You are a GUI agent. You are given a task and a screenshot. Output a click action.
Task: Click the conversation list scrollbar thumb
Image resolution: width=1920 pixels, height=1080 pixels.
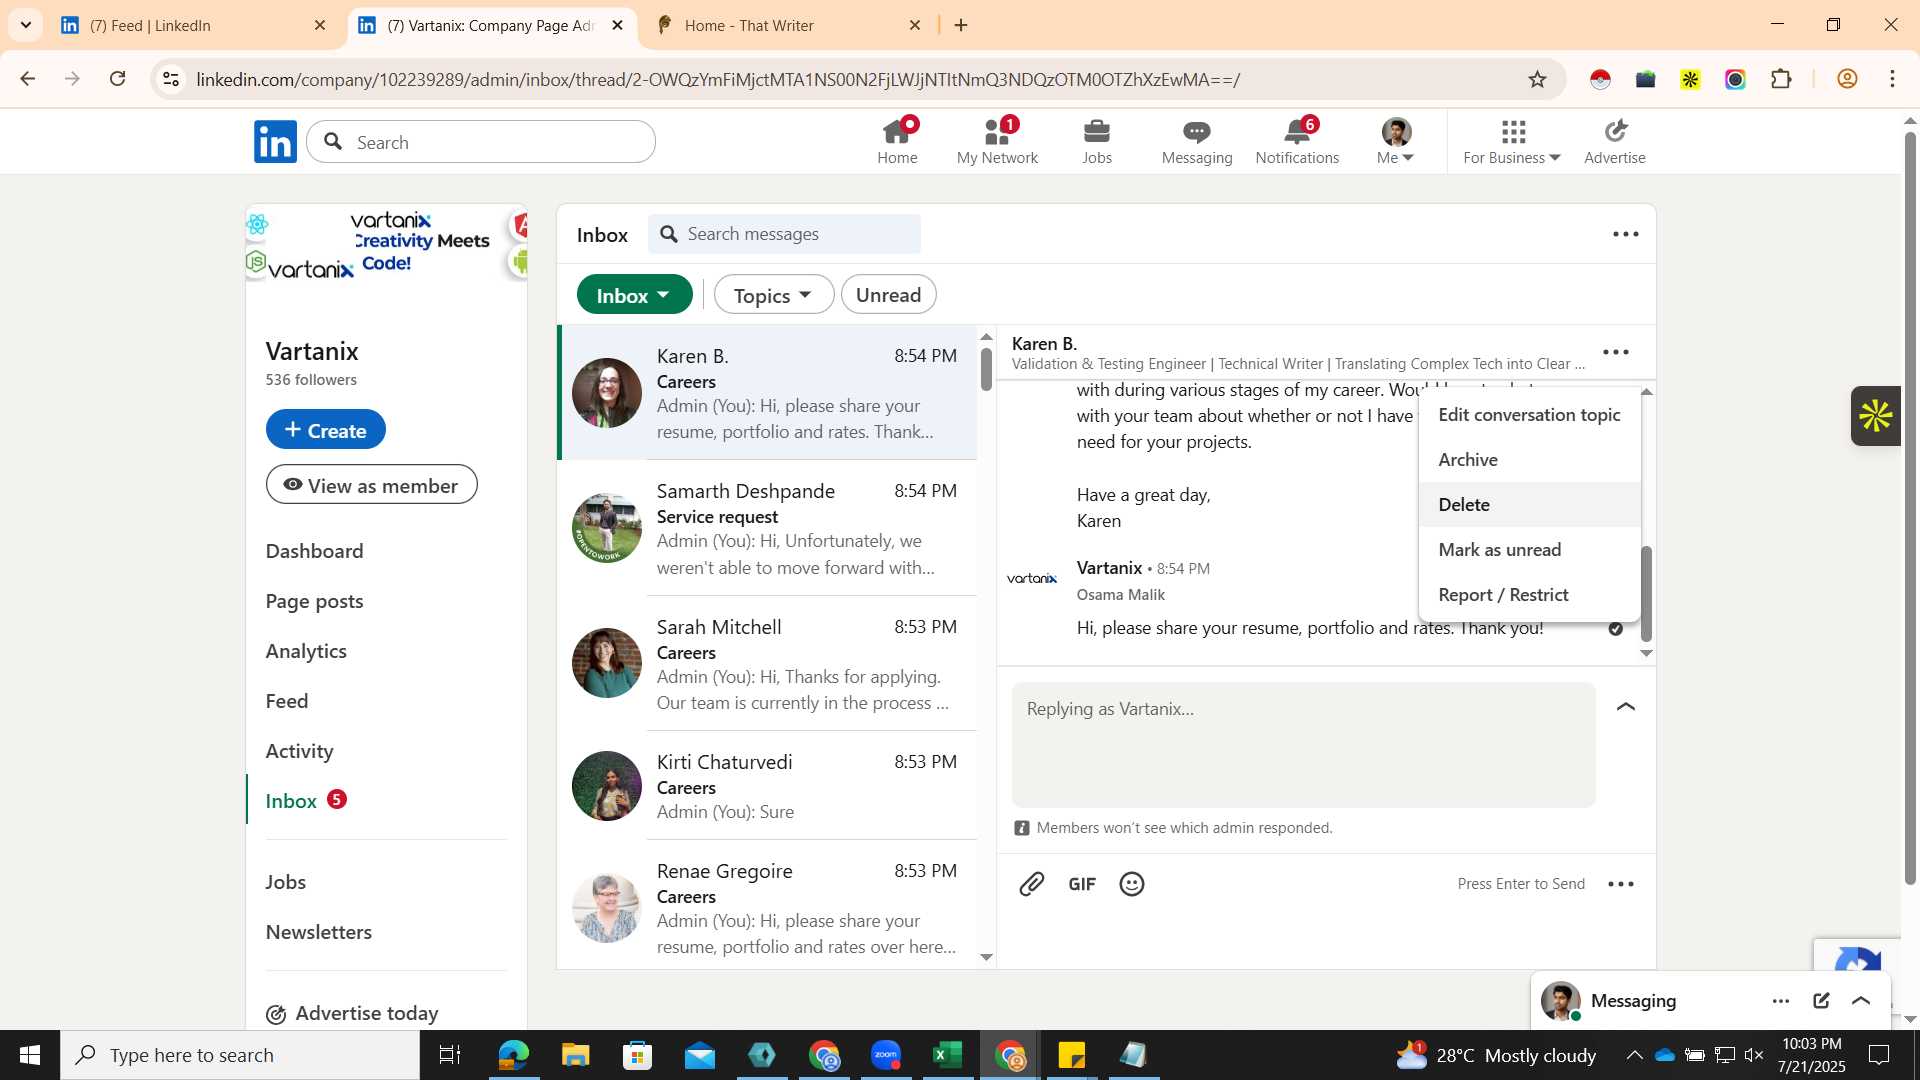(986, 368)
